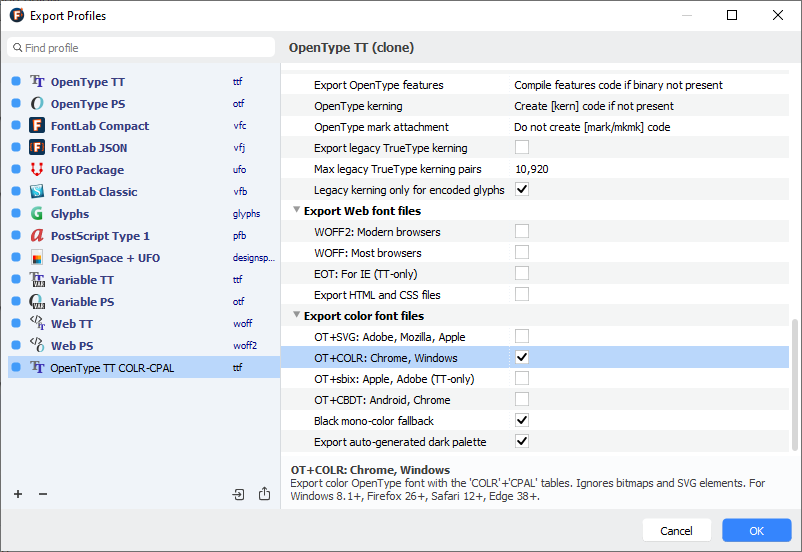Enable EOT: For IE checkbox
This screenshot has height=552, width=802.
(522, 273)
